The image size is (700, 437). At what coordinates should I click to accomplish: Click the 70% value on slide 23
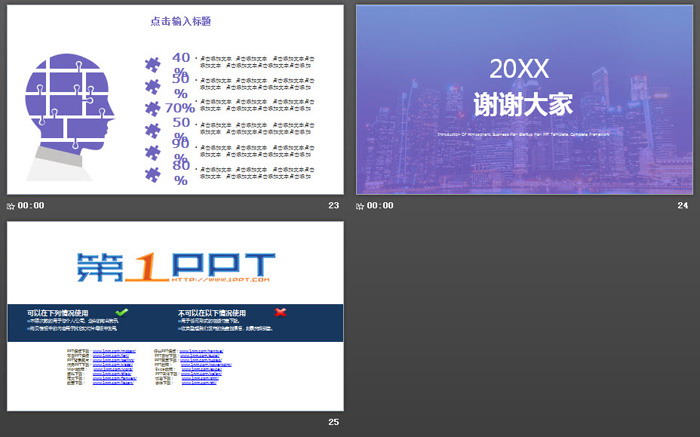pyautogui.click(x=180, y=108)
